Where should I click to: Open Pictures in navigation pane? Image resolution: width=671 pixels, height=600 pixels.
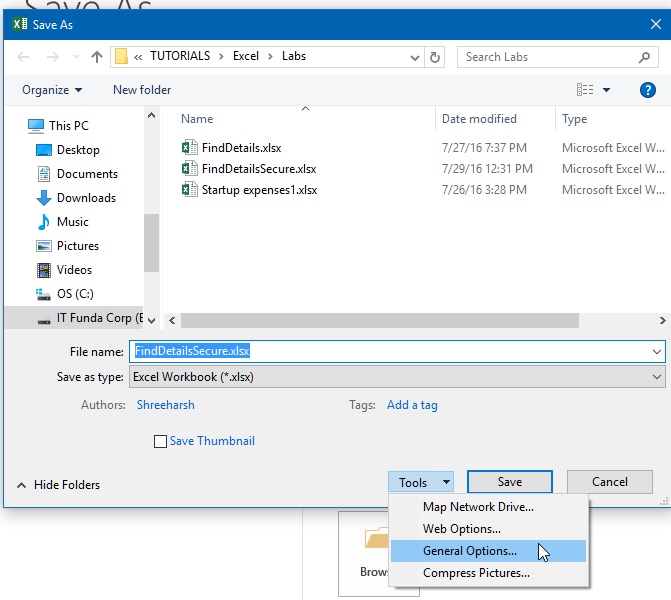pos(77,246)
